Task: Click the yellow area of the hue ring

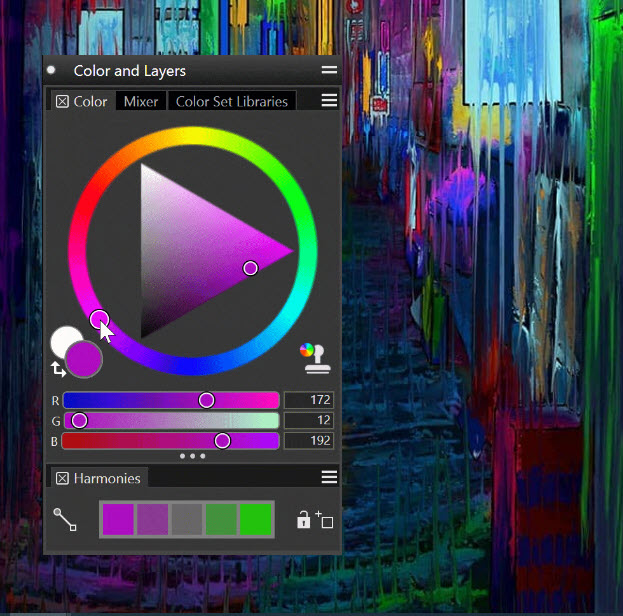Action: click(x=193, y=136)
